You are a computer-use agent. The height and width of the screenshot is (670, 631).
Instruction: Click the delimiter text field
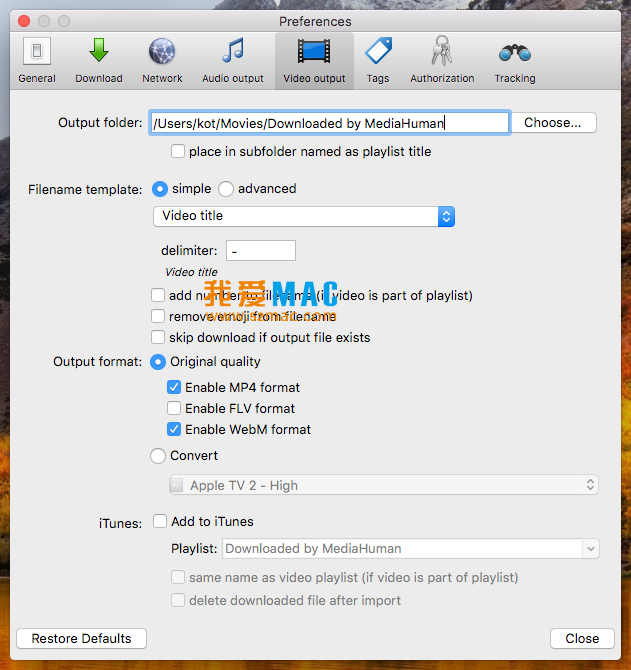(x=260, y=251)
